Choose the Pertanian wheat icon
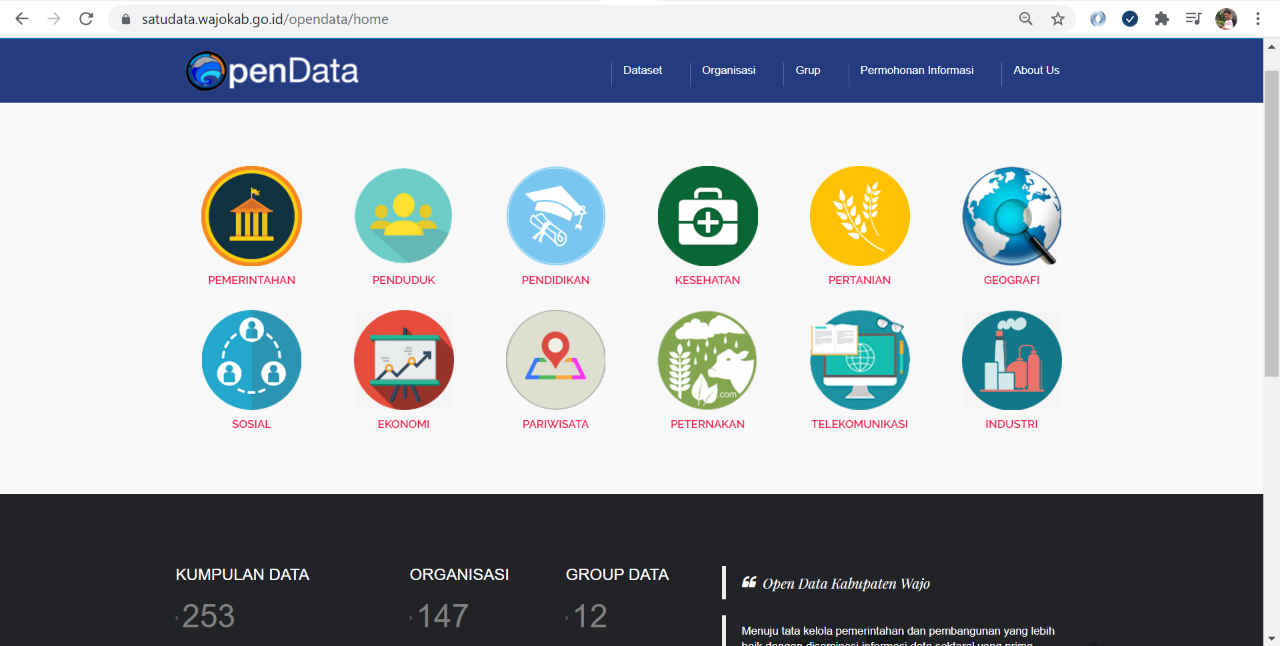The height and width of the screenshot is (646, 1280). point(859,216)
